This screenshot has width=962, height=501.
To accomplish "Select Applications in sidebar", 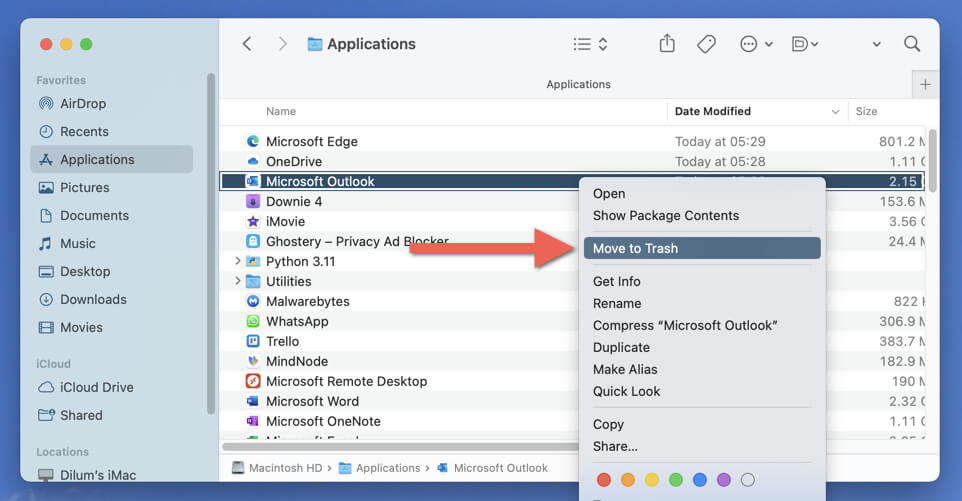I will click(112, 159).
